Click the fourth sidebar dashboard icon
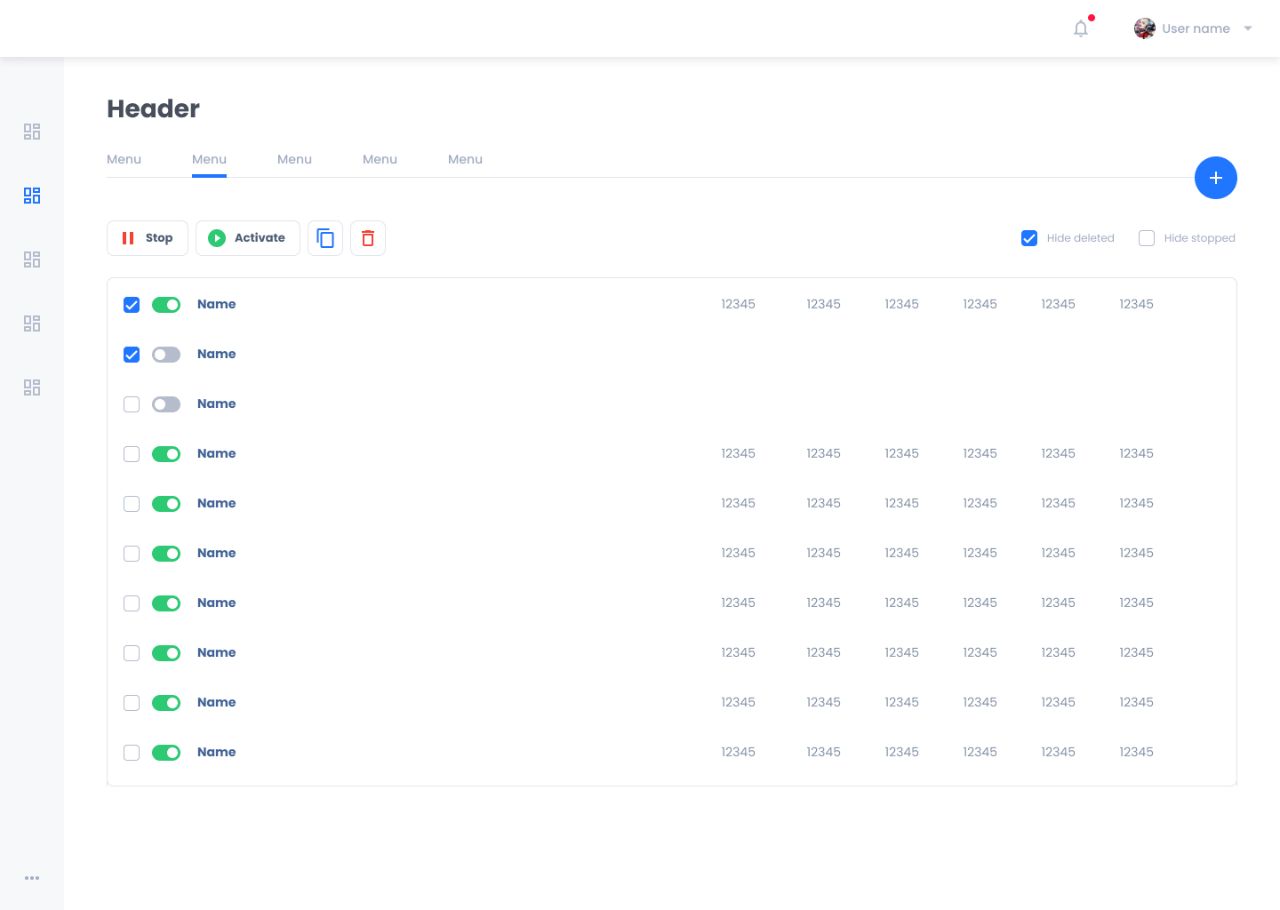This screenshot has width=1280, height=910. [32, 323]
